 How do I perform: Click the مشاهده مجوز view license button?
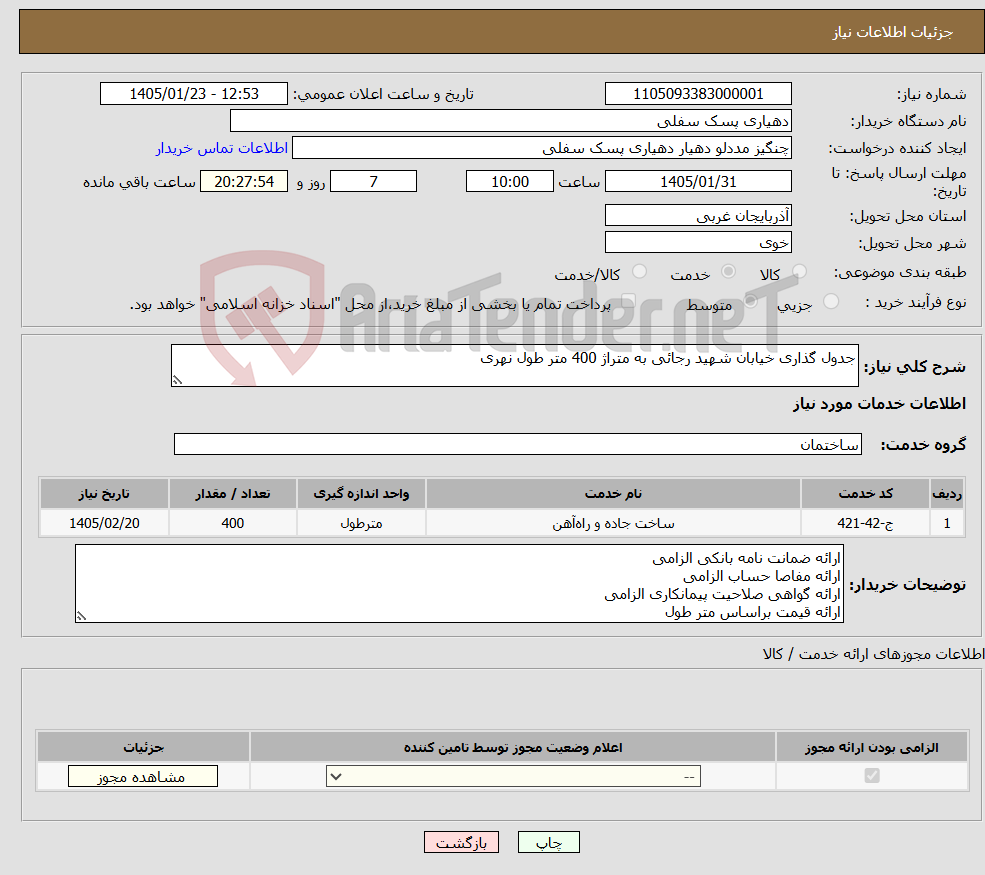143,776
